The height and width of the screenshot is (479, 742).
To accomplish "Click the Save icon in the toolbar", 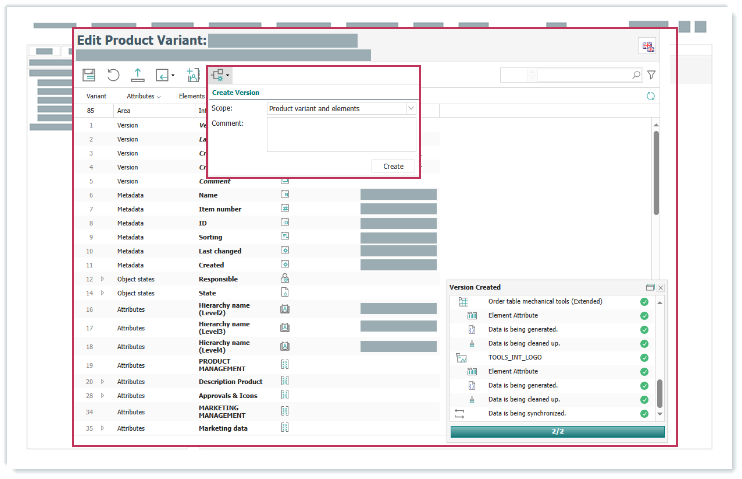I will [89, 75].
